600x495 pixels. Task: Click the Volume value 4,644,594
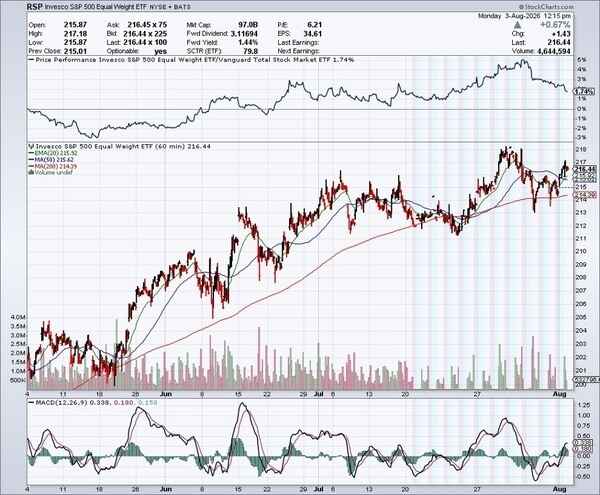554,51
